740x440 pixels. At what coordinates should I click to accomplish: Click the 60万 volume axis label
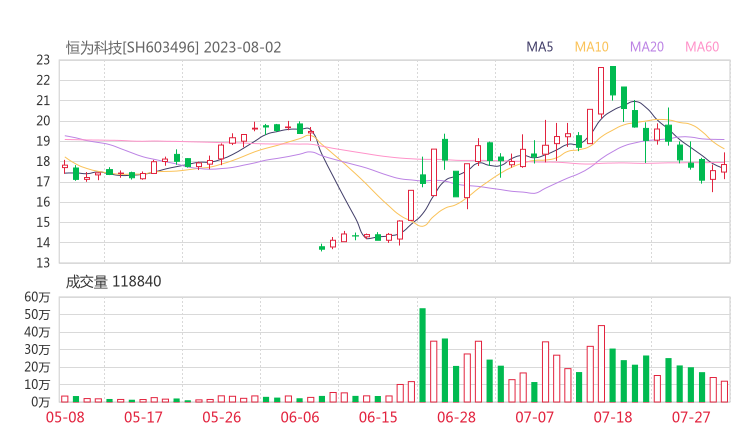pyautogui.click(x=37, y=297)
